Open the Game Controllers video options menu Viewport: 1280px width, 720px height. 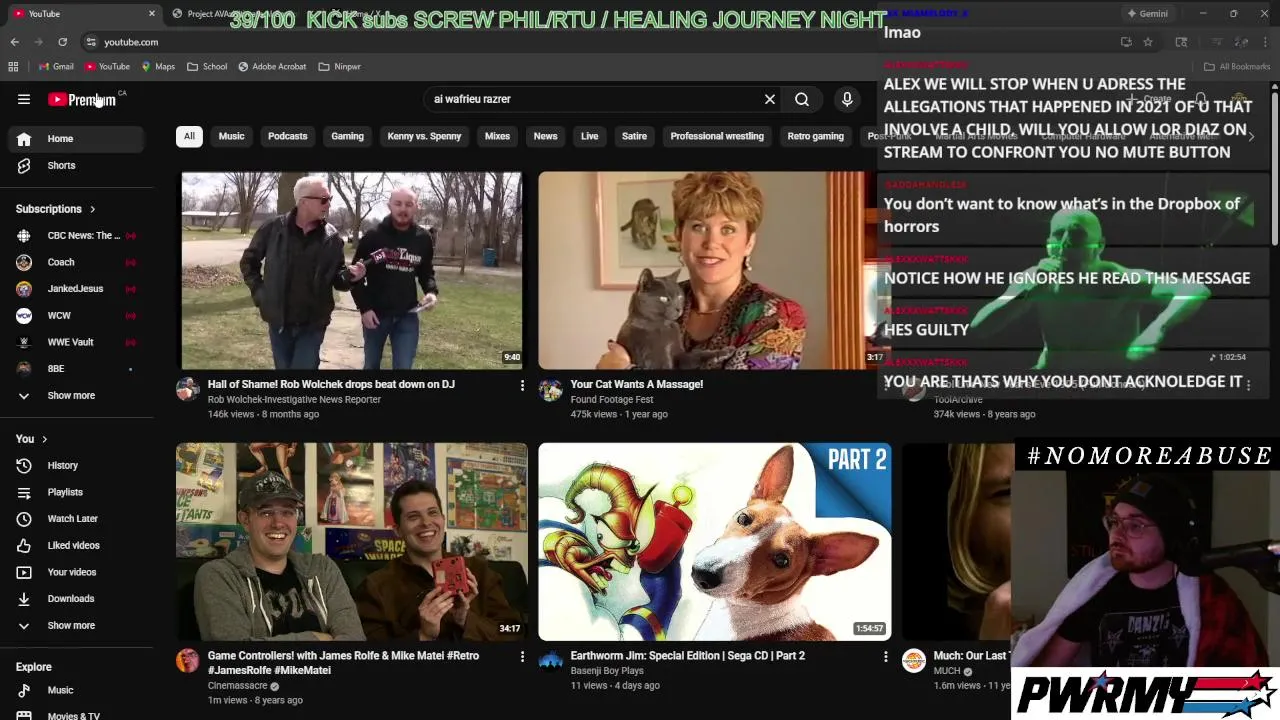[522, 657]
